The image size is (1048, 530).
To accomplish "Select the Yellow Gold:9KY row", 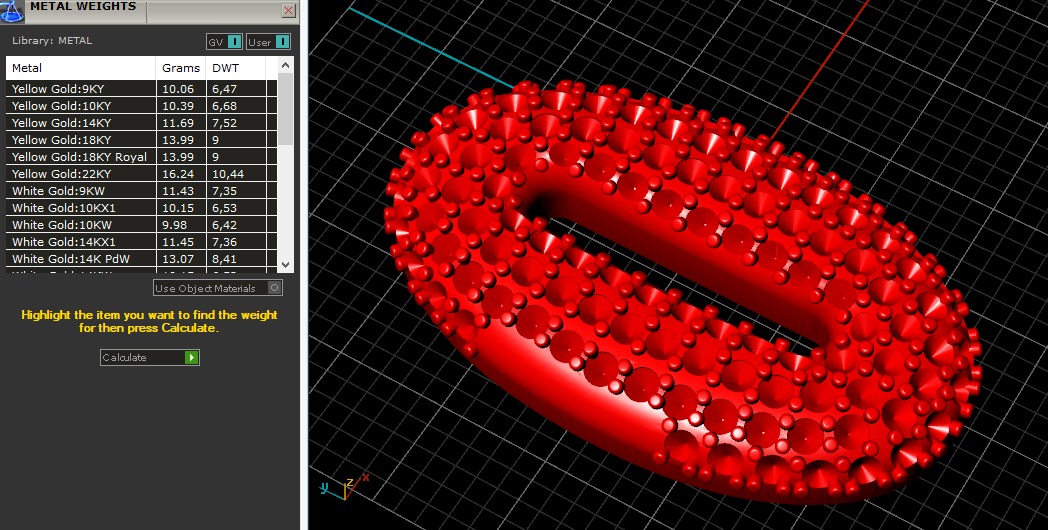I will (141, 89).
